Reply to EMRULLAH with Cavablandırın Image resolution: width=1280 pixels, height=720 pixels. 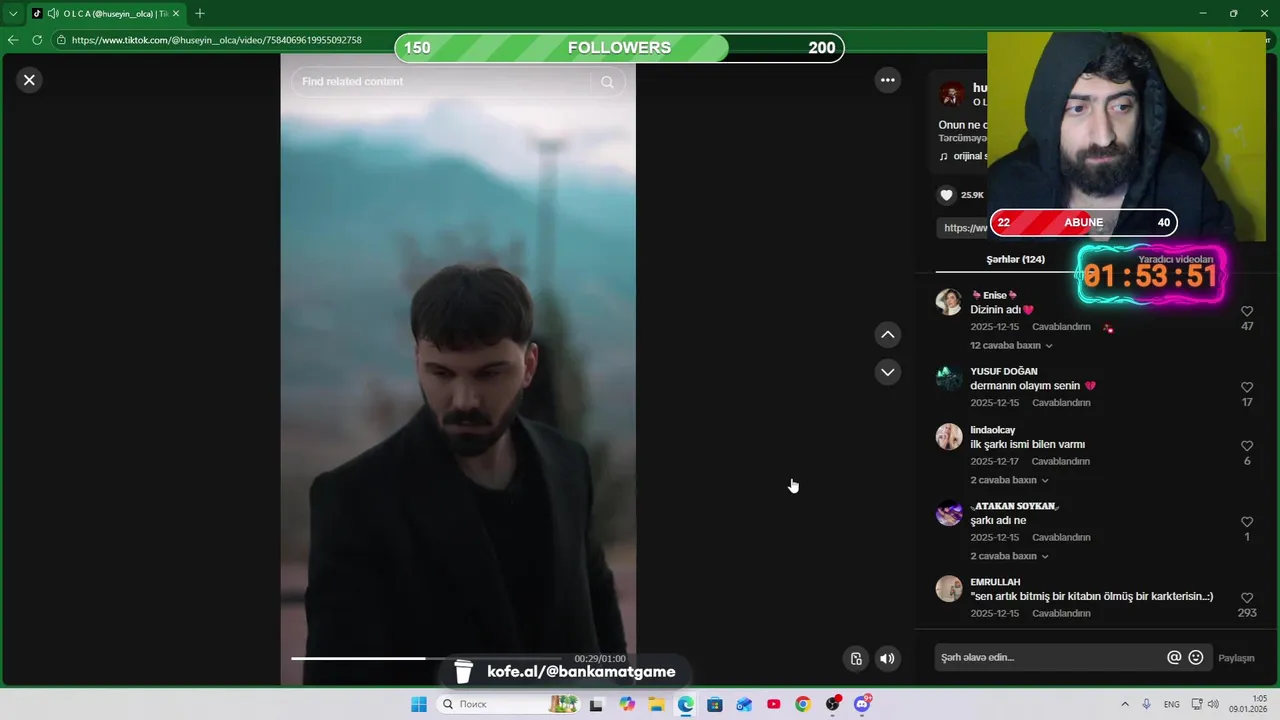tap(1061, 614)
